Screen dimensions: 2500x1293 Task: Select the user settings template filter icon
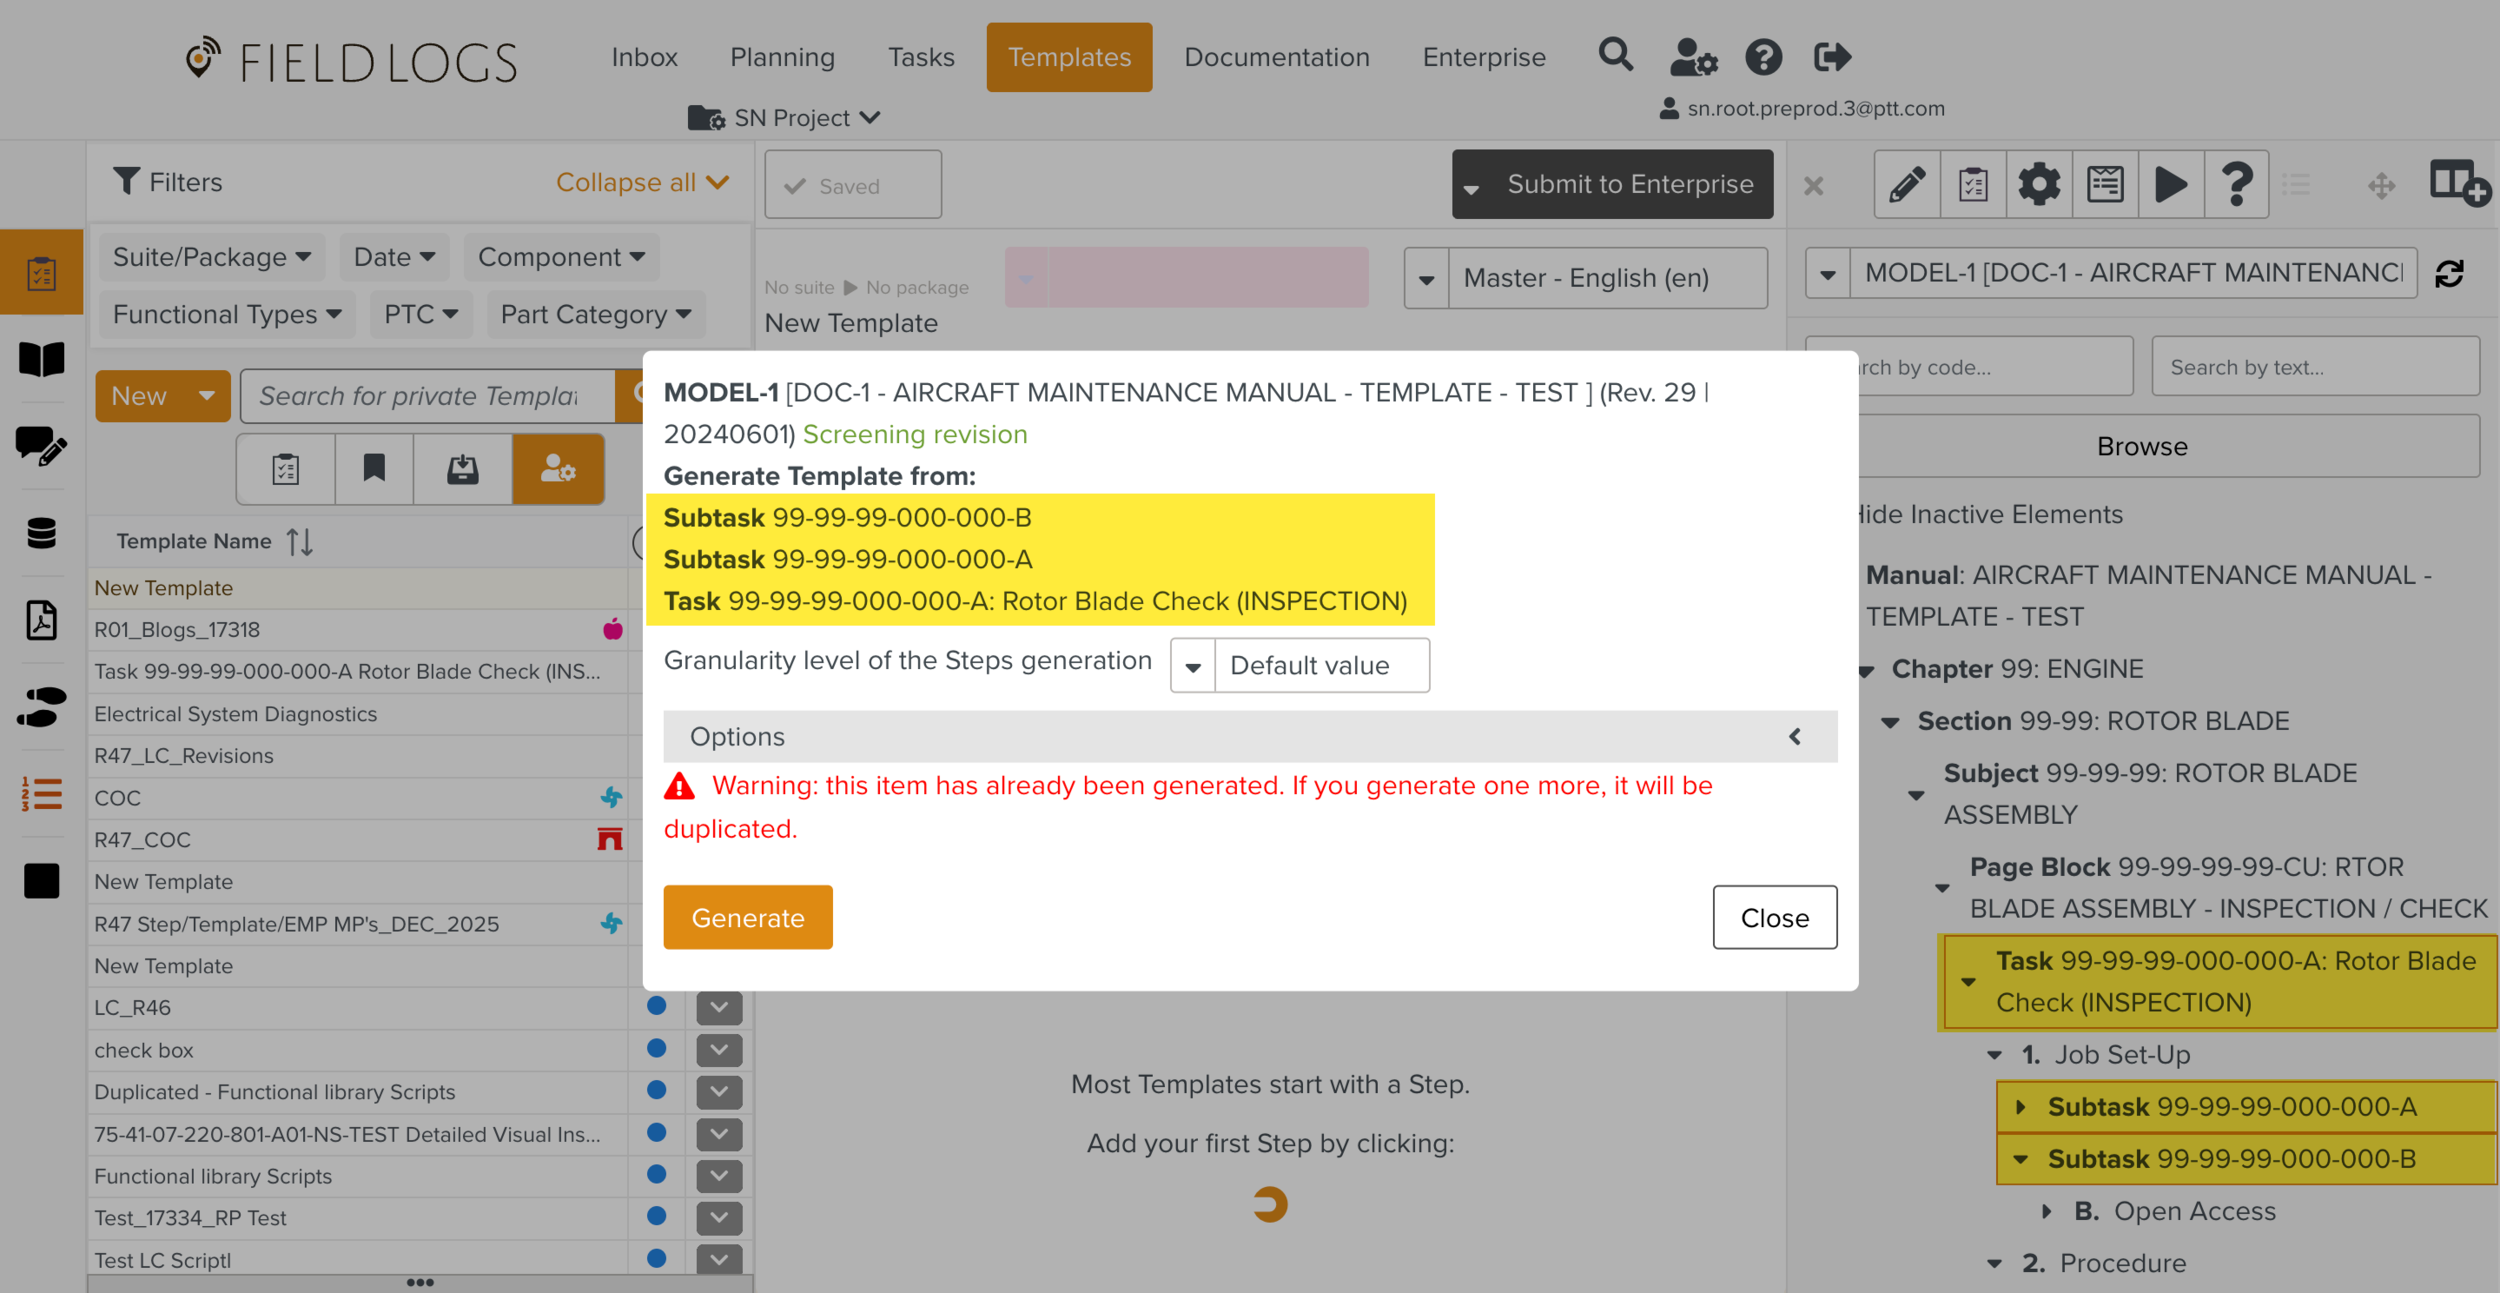tap(558, 468)
